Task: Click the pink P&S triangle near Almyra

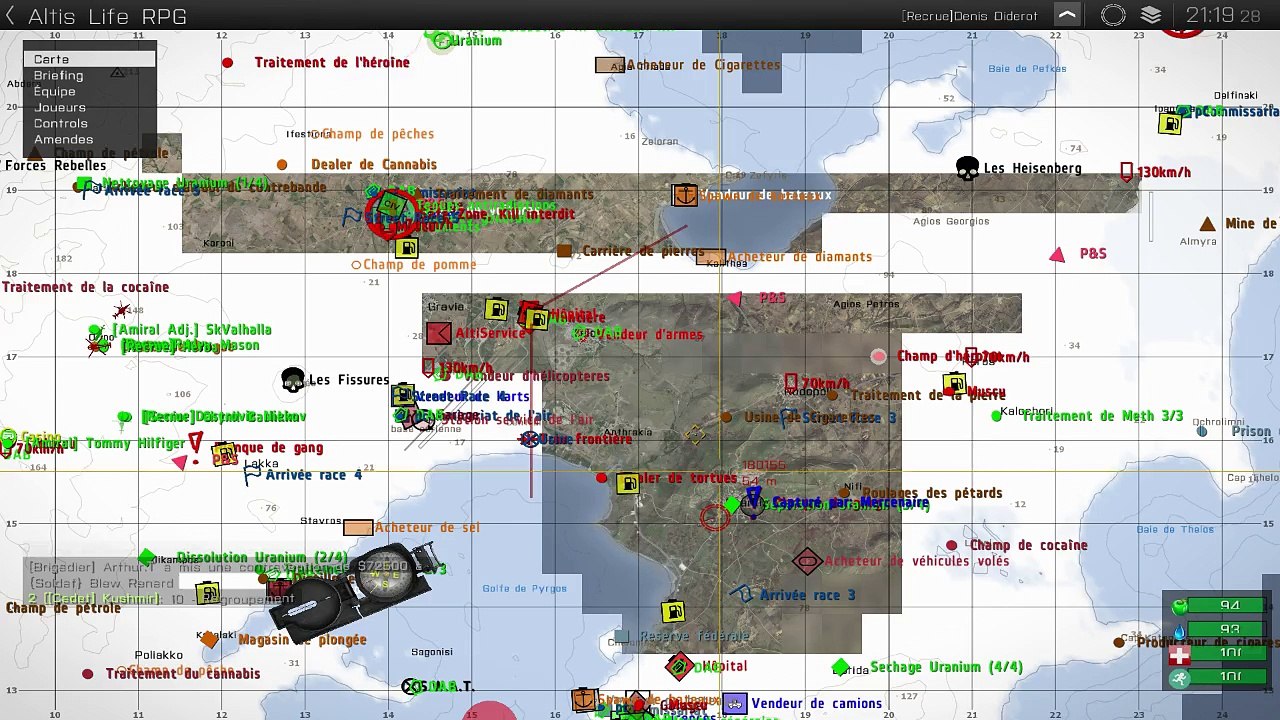Action: pos(1057,255)
